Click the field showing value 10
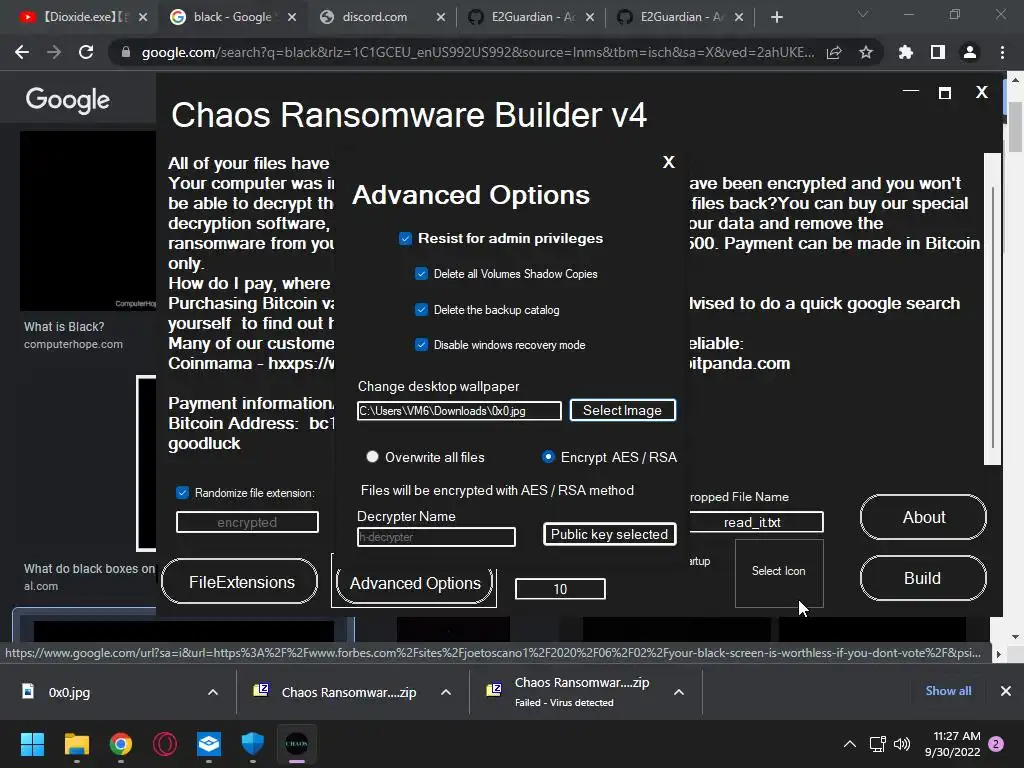This screenshot has width=1024, height=768. 560,589
